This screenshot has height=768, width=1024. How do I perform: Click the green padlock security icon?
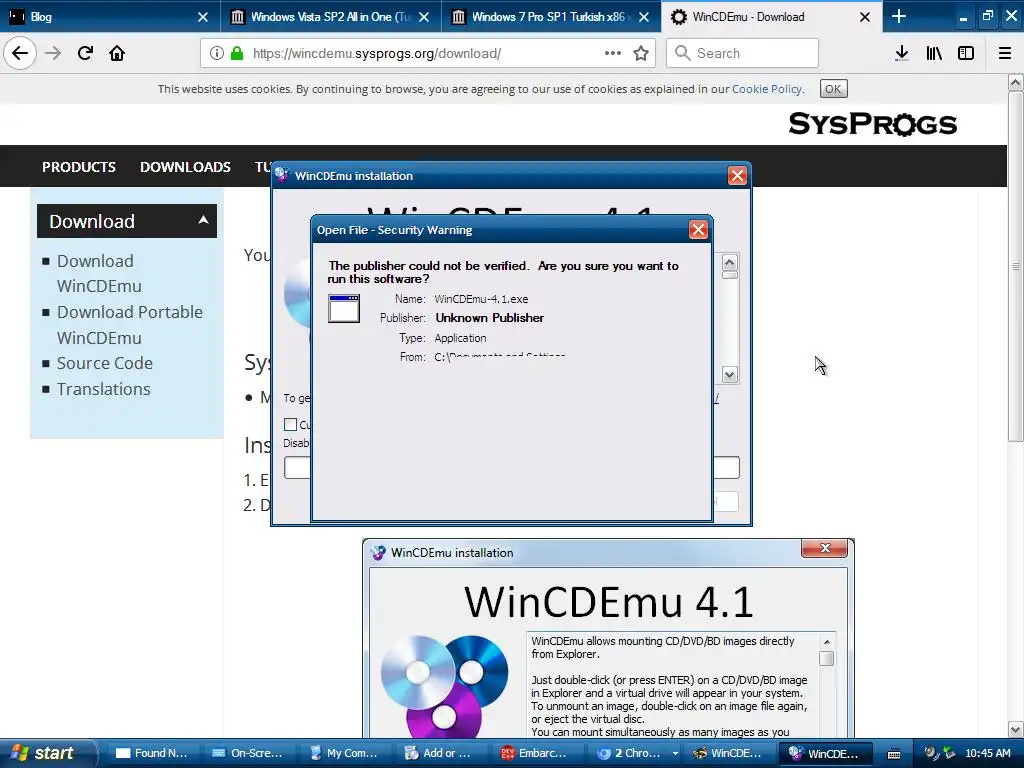coord(237,54)
